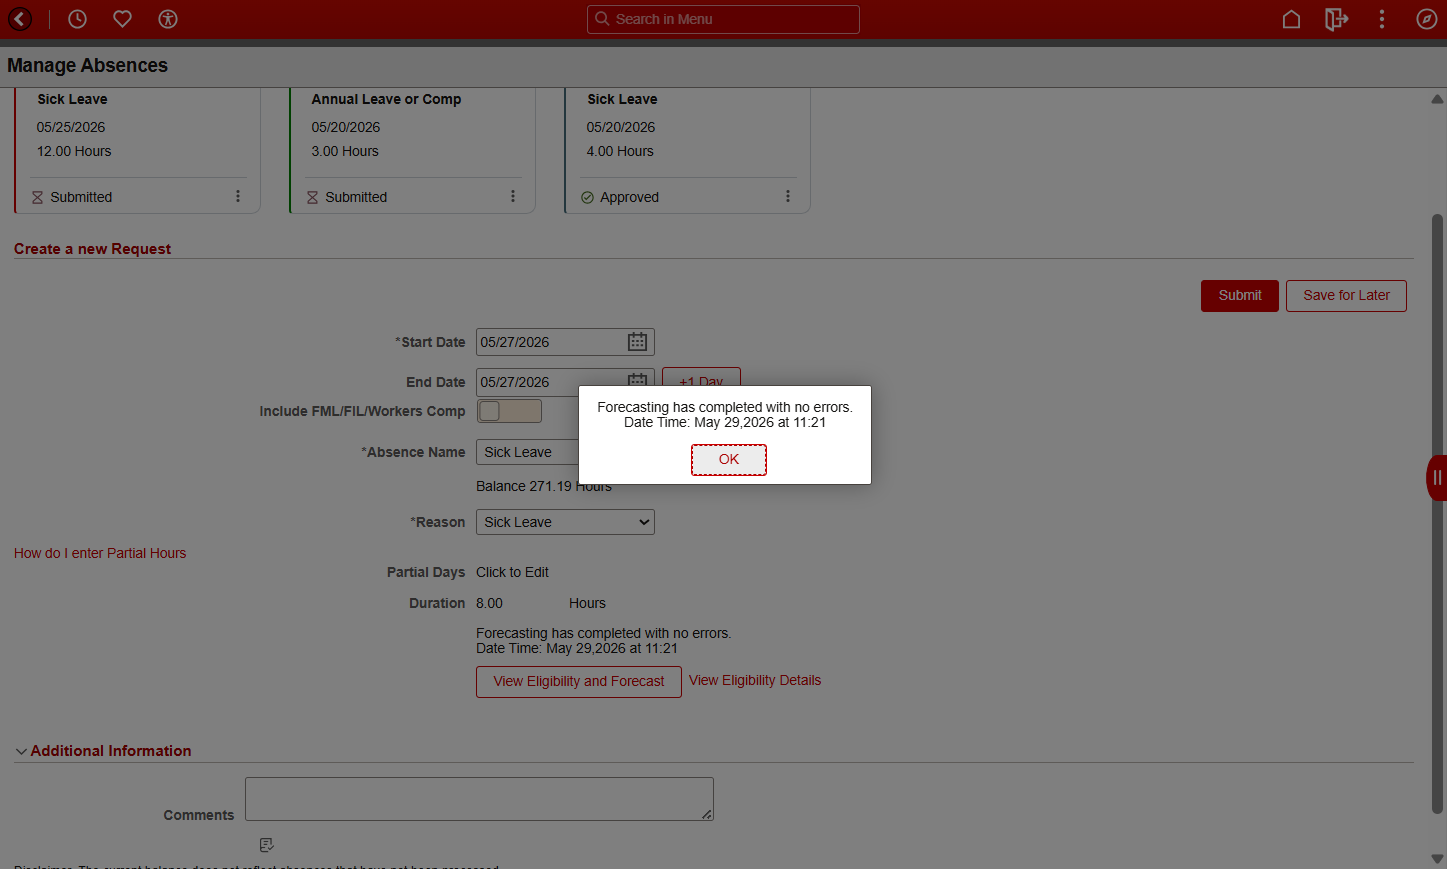The height and width of the screenshot is (869, 1447).
Task: Click the Partial Days Click to Edit link
Action: (x=512, y=572)
